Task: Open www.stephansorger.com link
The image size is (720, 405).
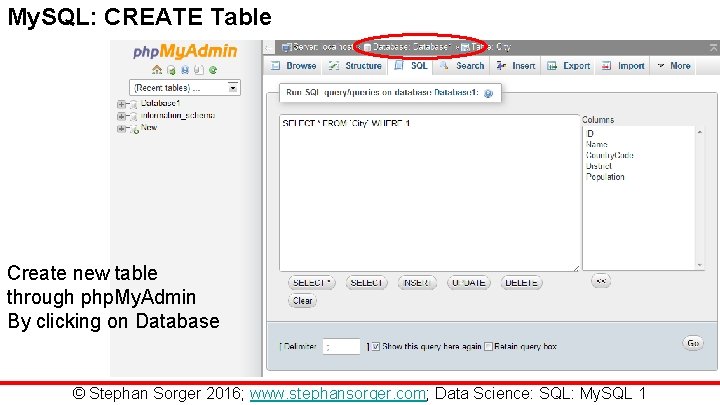Action: pos(338,394)
